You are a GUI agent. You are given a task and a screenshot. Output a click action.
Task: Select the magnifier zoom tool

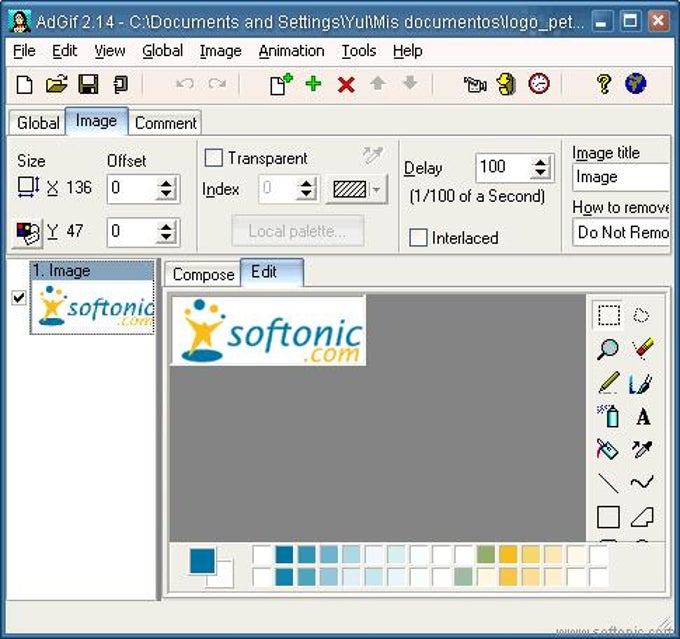point(608,349)
